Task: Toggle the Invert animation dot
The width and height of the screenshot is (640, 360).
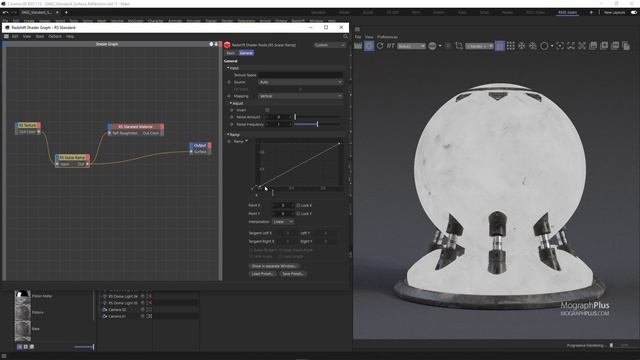Action: point(232,110)
